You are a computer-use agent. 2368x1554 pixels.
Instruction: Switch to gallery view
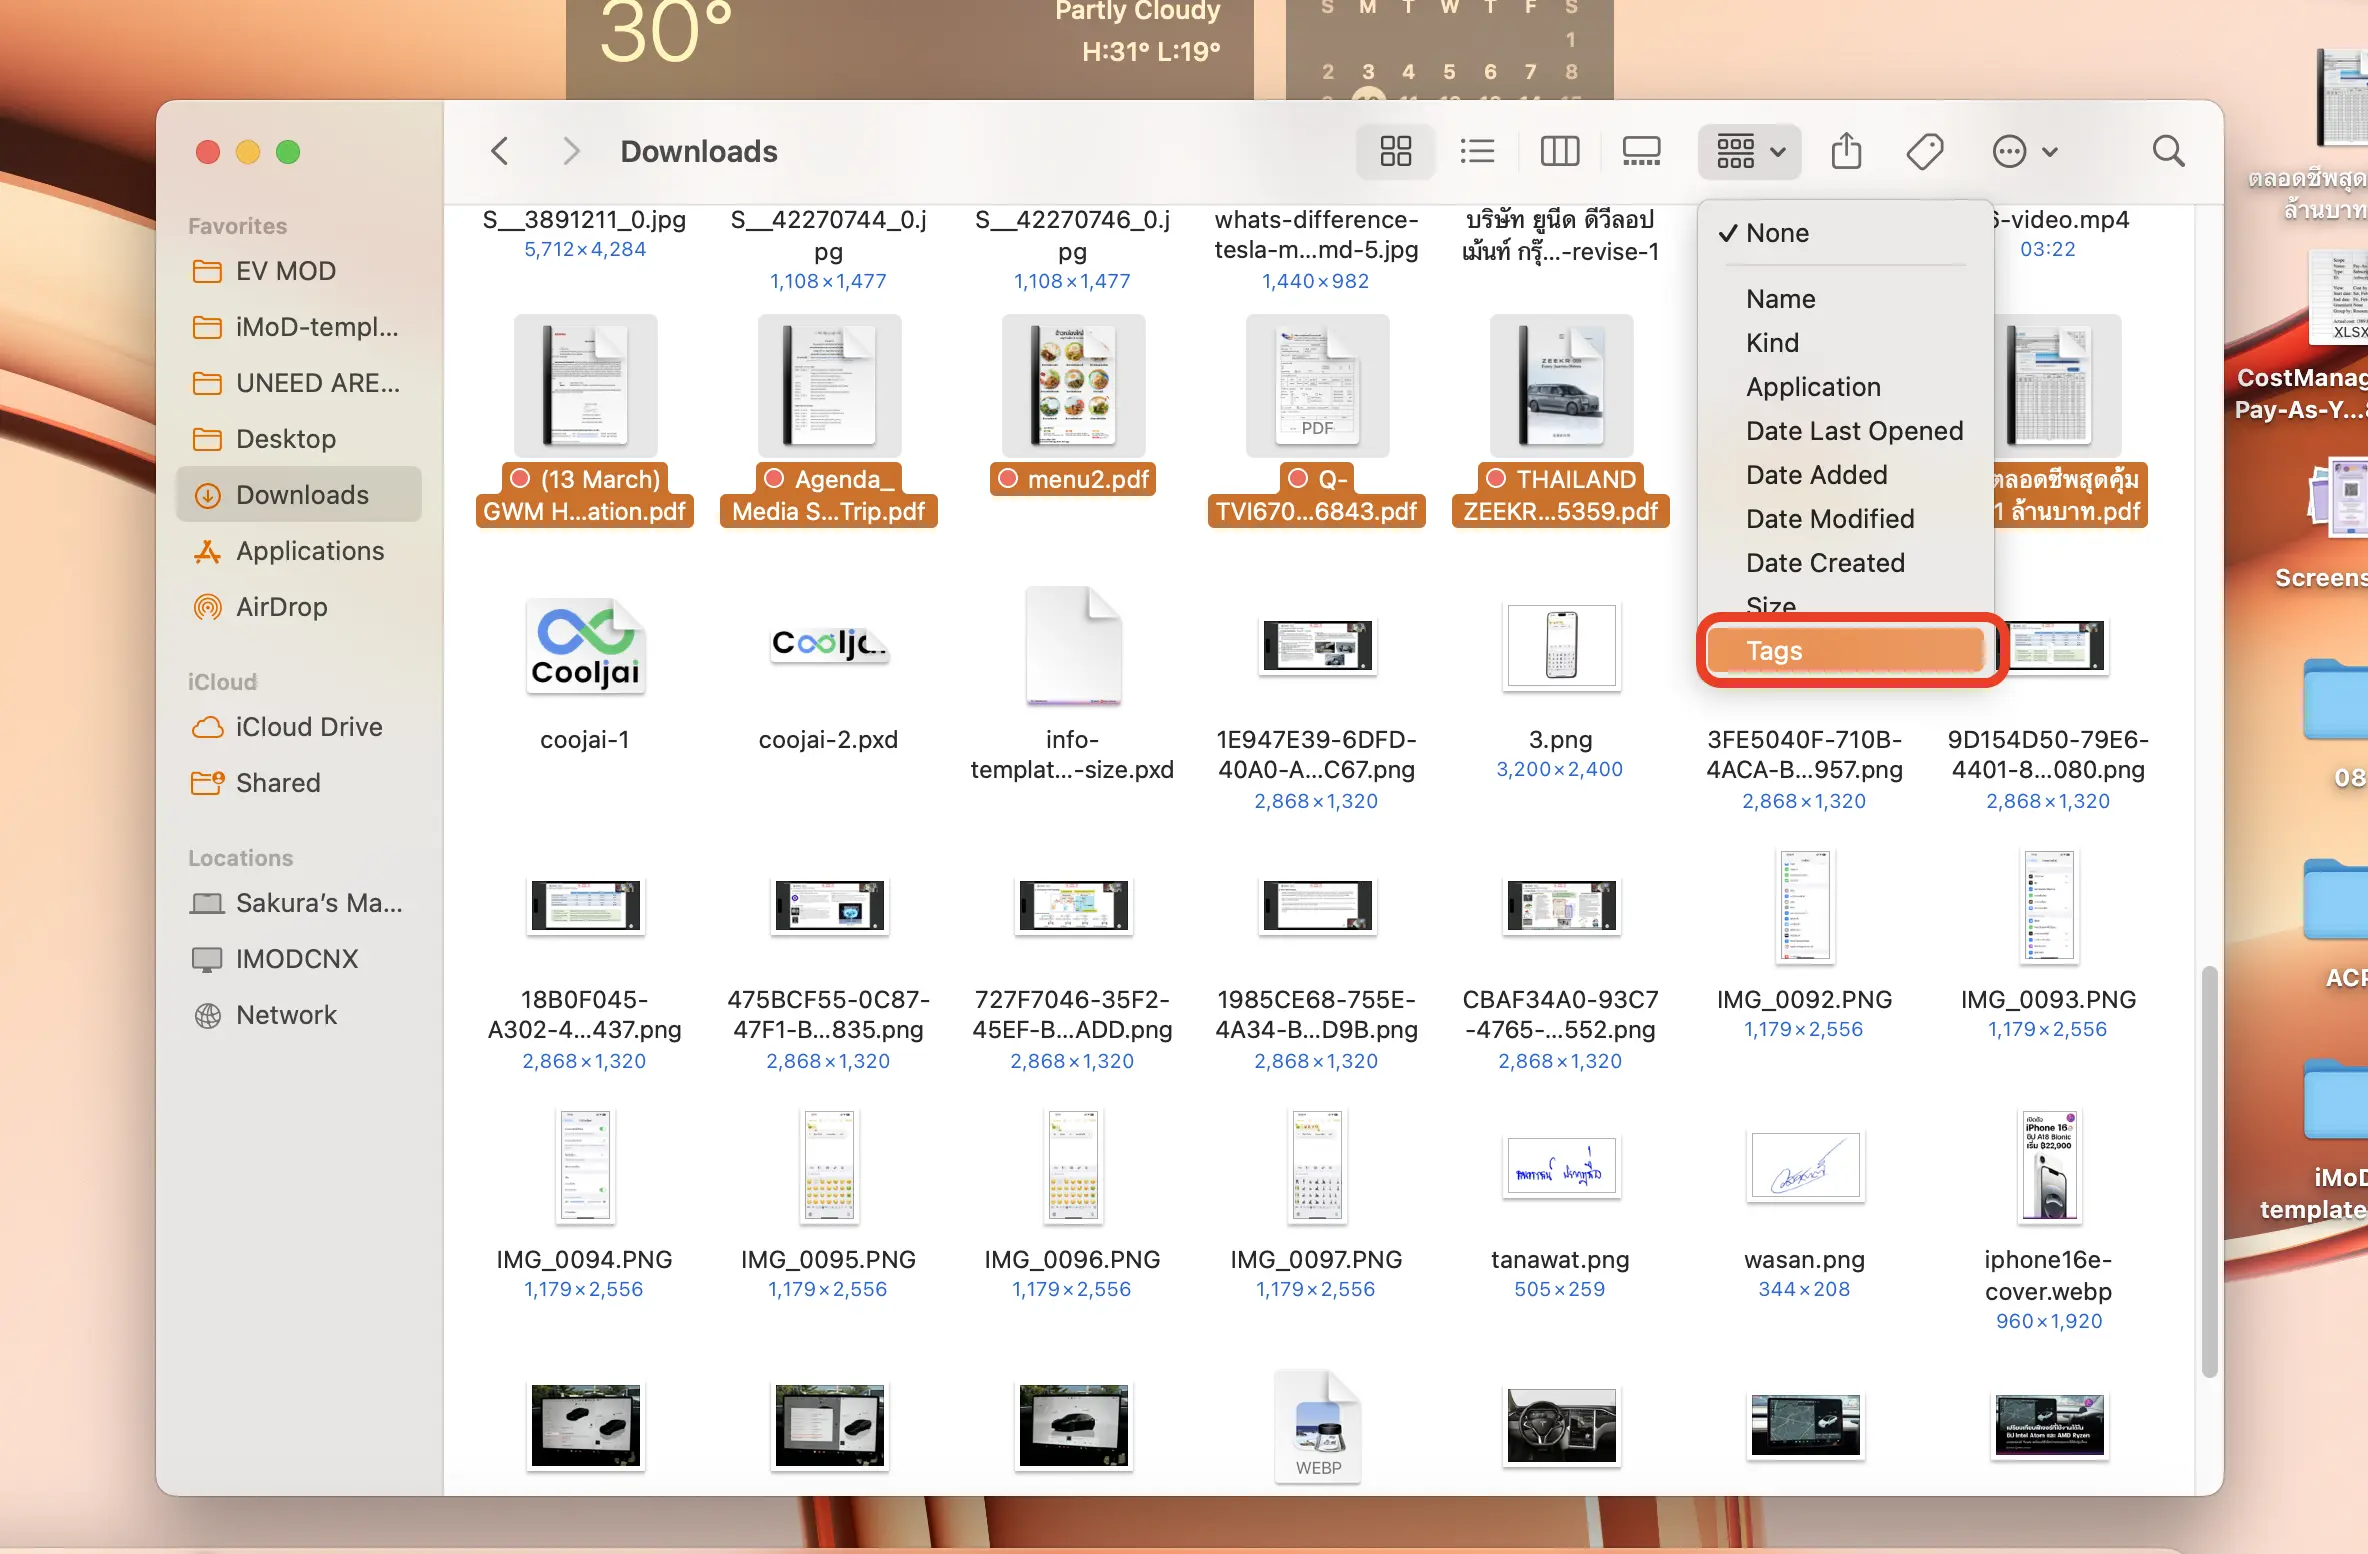pos(1641,152)
